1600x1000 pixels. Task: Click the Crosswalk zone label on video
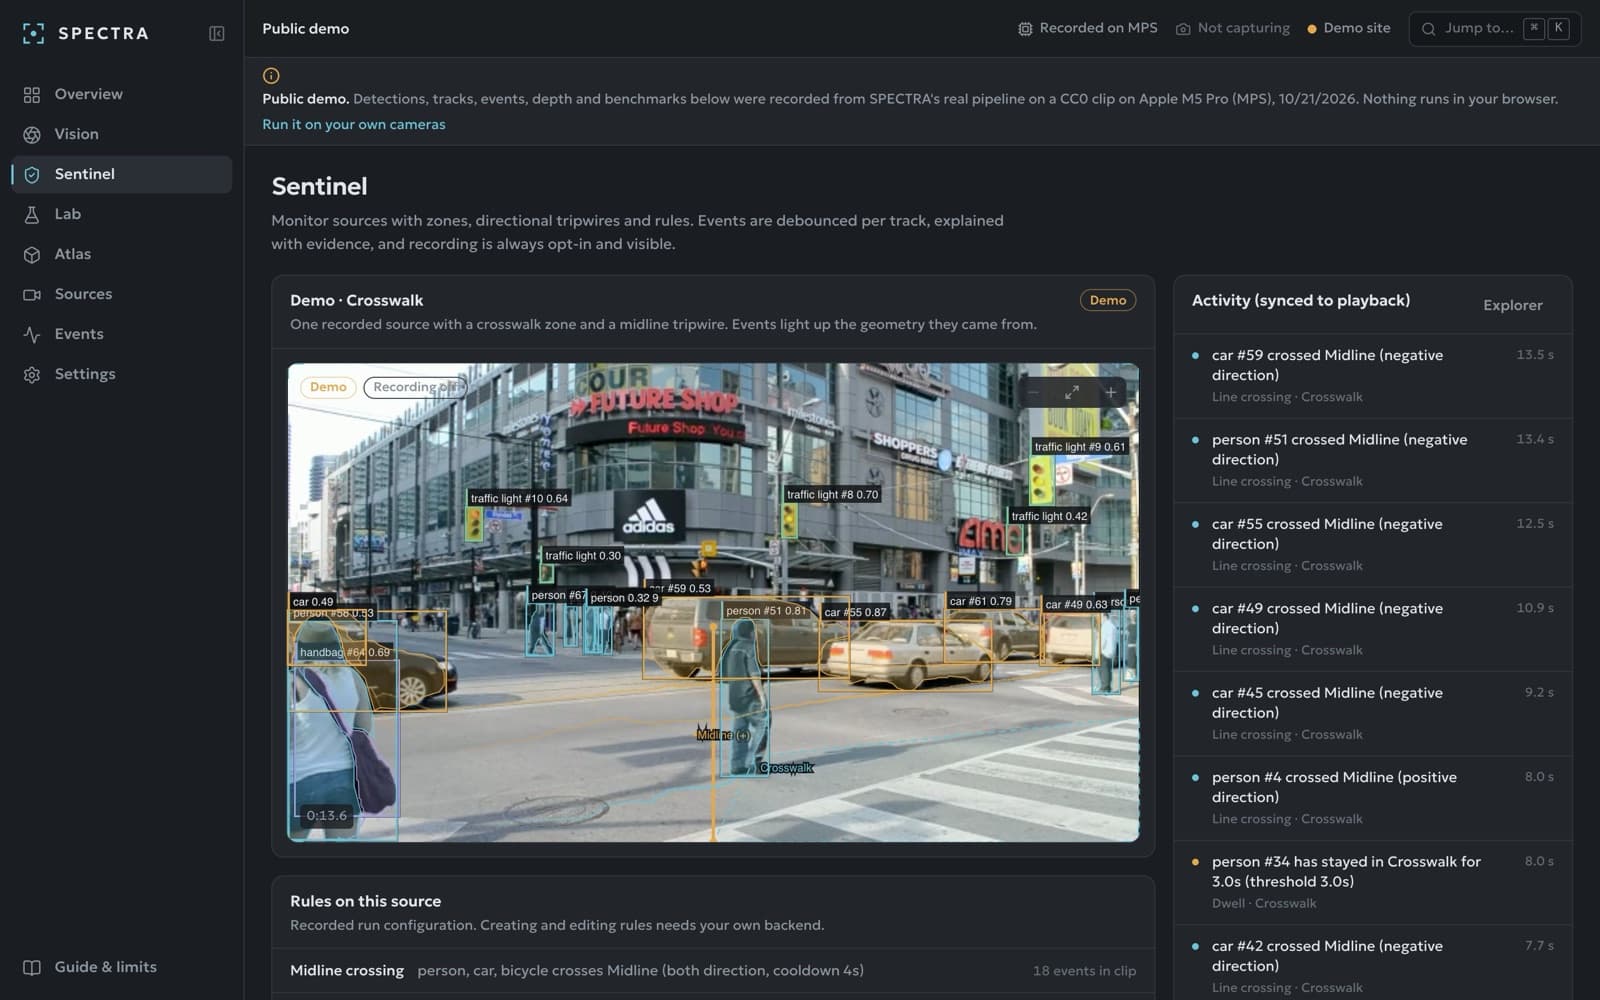[x=786, y=768]
